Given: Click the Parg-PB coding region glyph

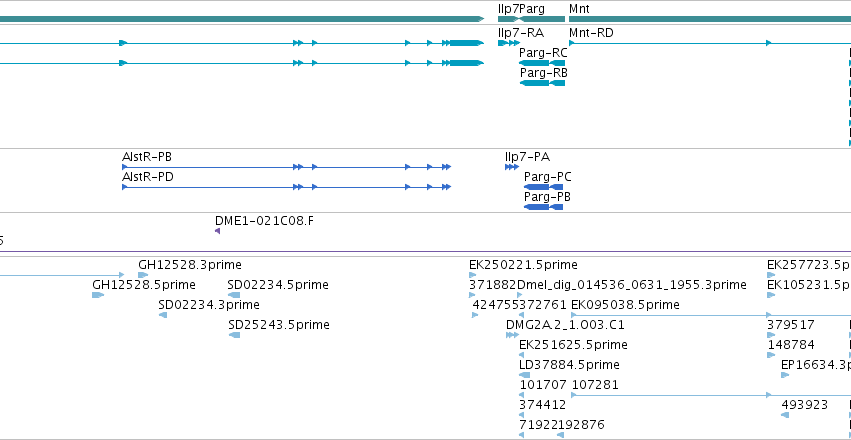Looking at the screenshot, I should [x=543, y=207].
